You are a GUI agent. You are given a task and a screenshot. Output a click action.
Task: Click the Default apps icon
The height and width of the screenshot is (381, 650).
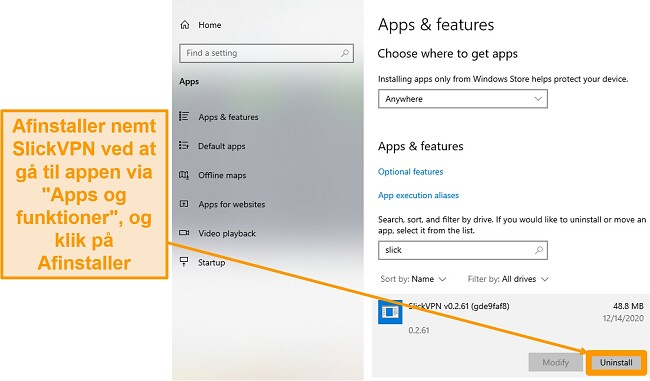(x=184, y=146)
